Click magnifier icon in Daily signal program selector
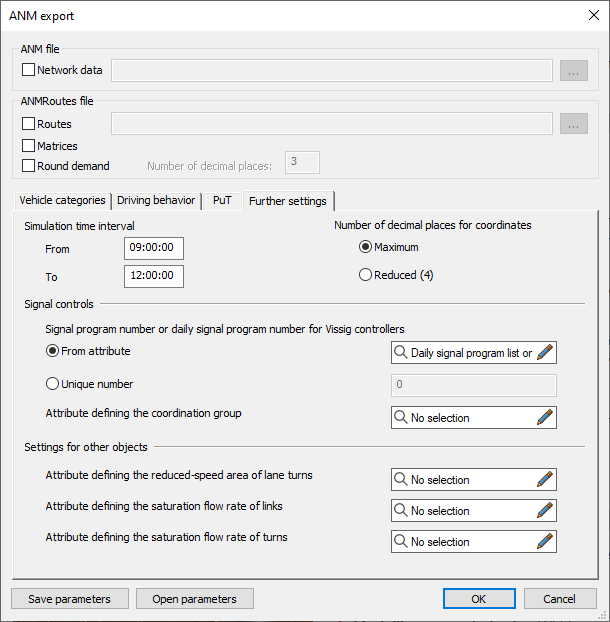The width and height of the screenshot is (610, 622). point(400,352)
